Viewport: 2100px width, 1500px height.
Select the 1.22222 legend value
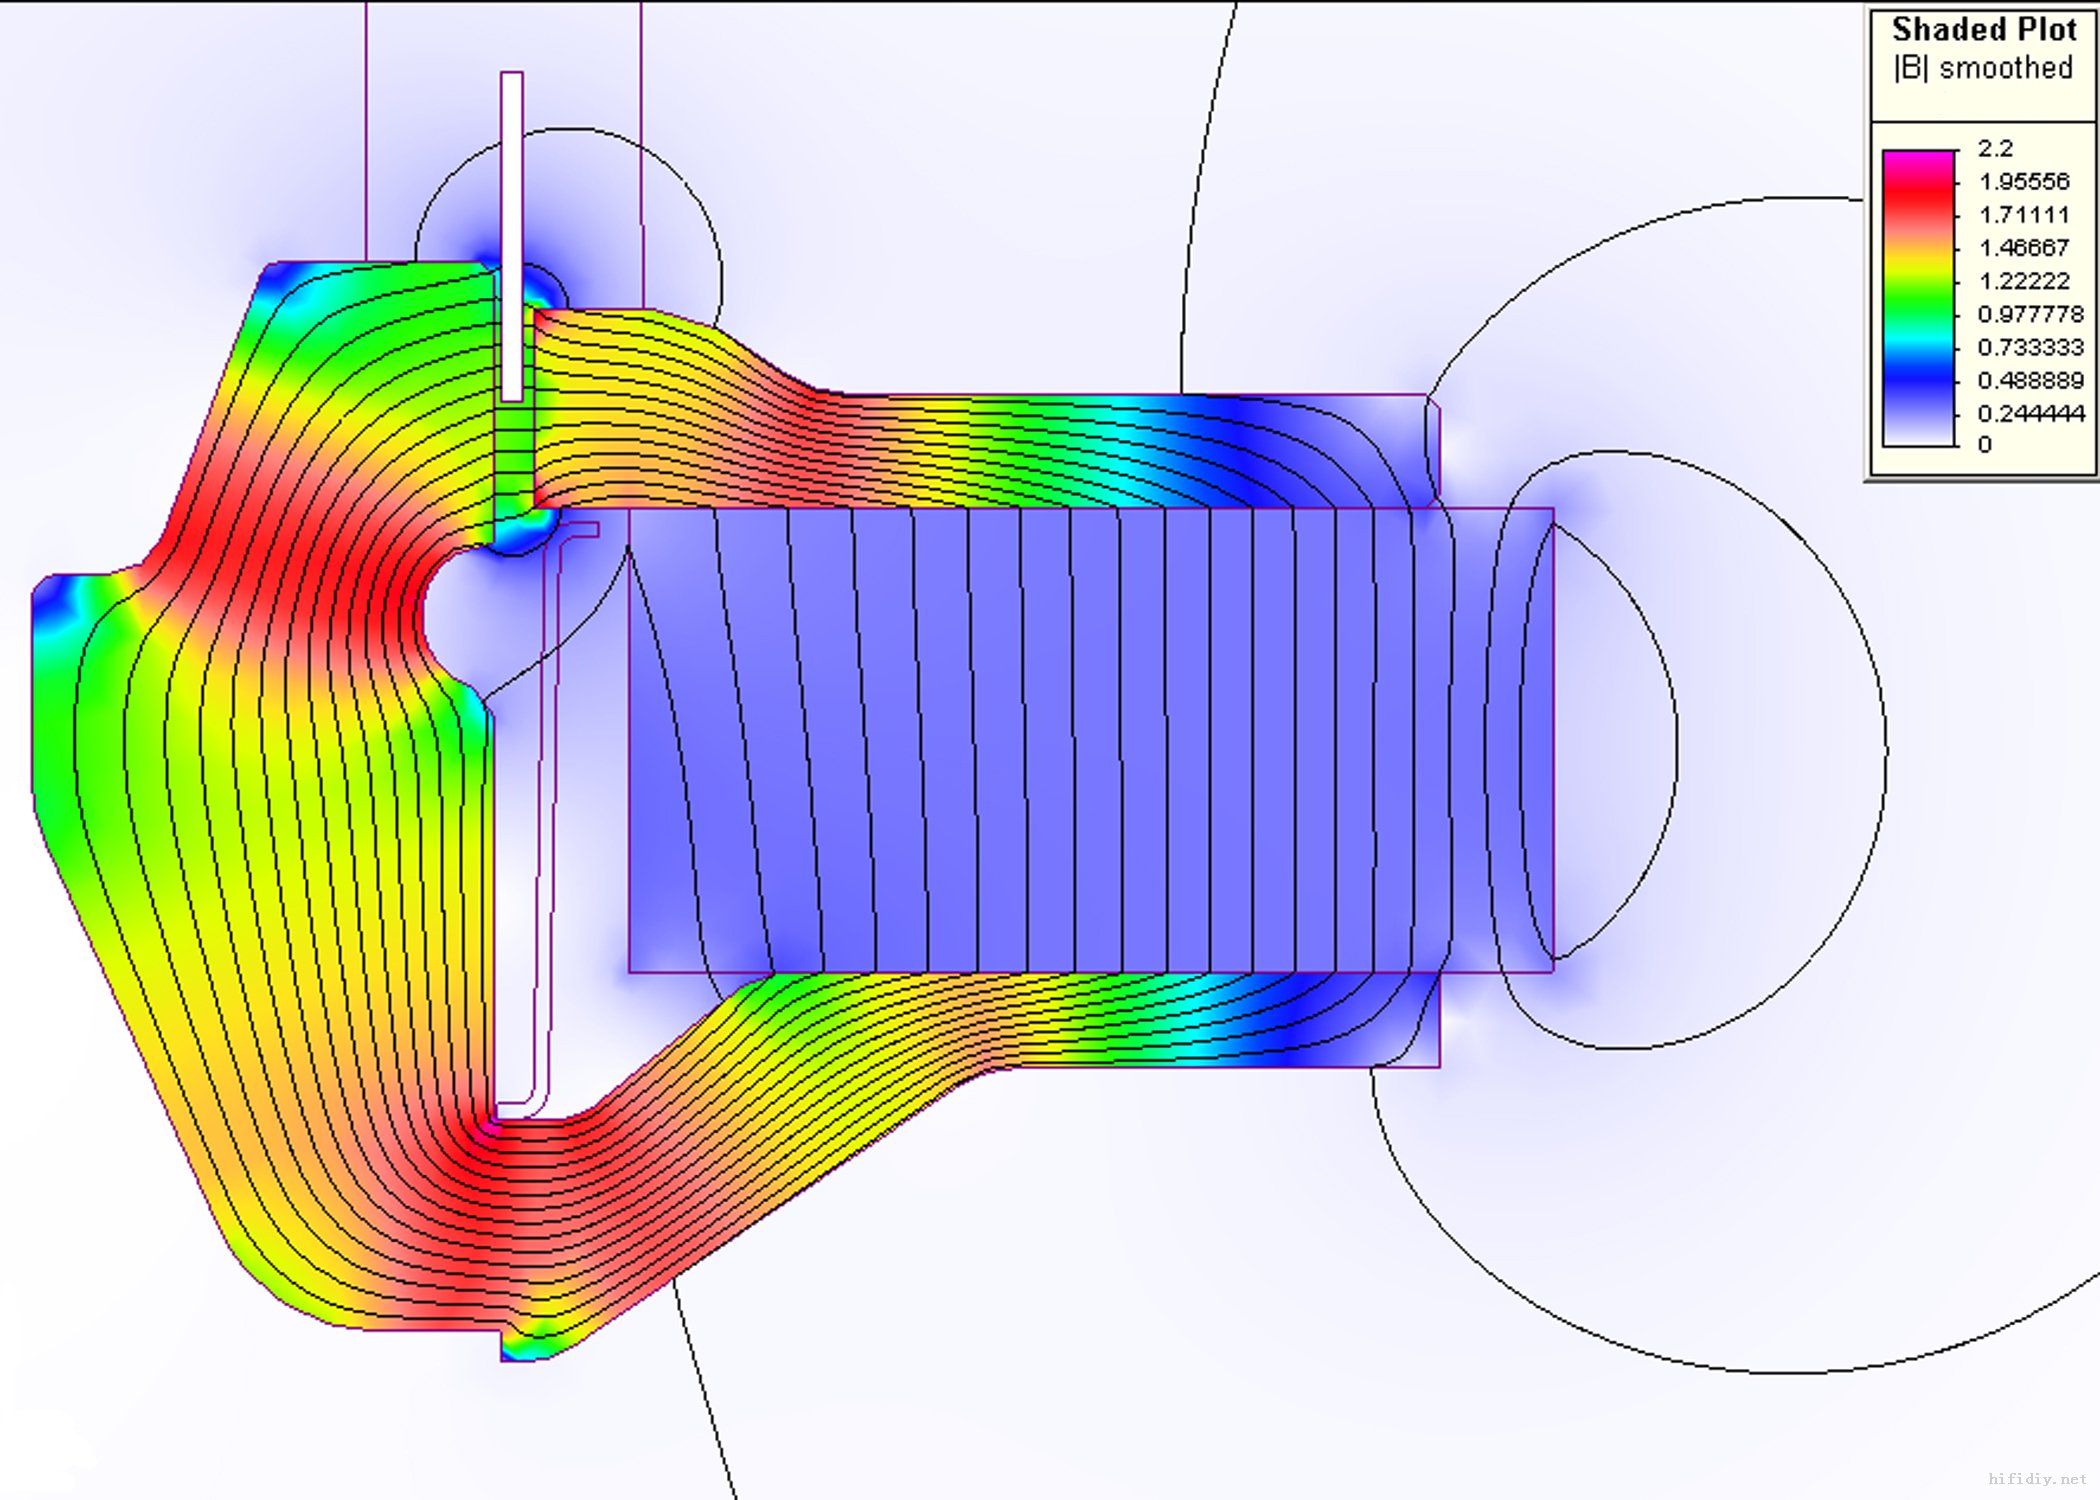(2024, 281)
